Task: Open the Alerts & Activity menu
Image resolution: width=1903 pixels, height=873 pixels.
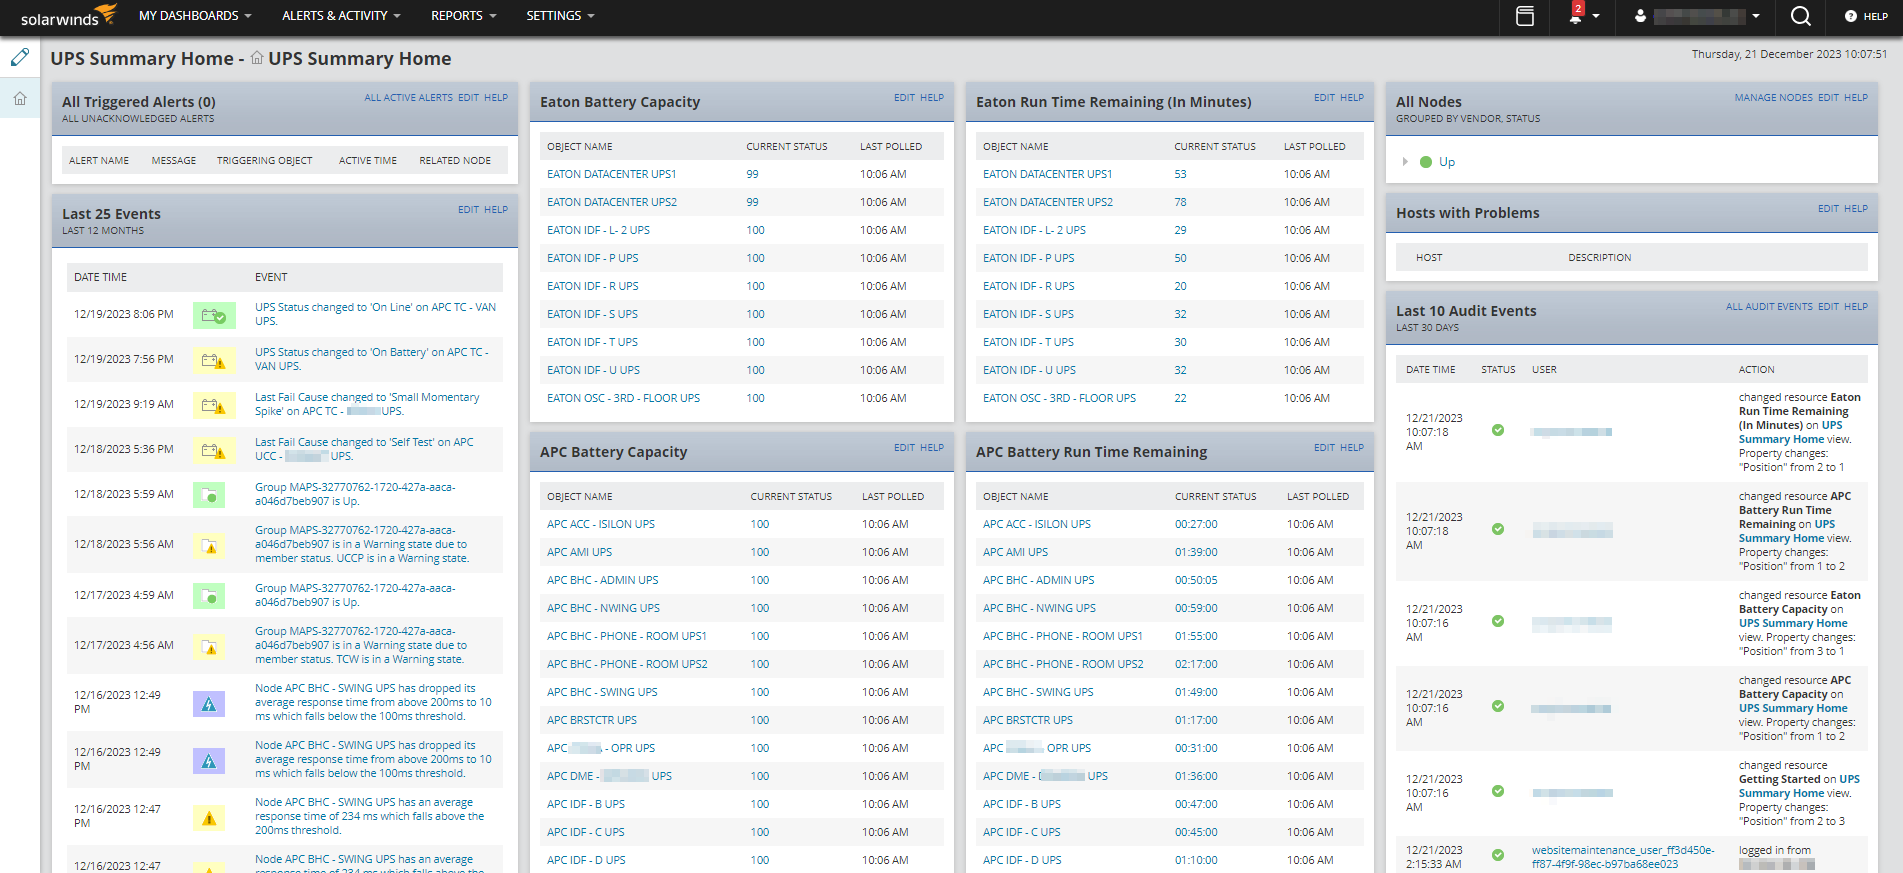Action: click(x=341, y=16)
